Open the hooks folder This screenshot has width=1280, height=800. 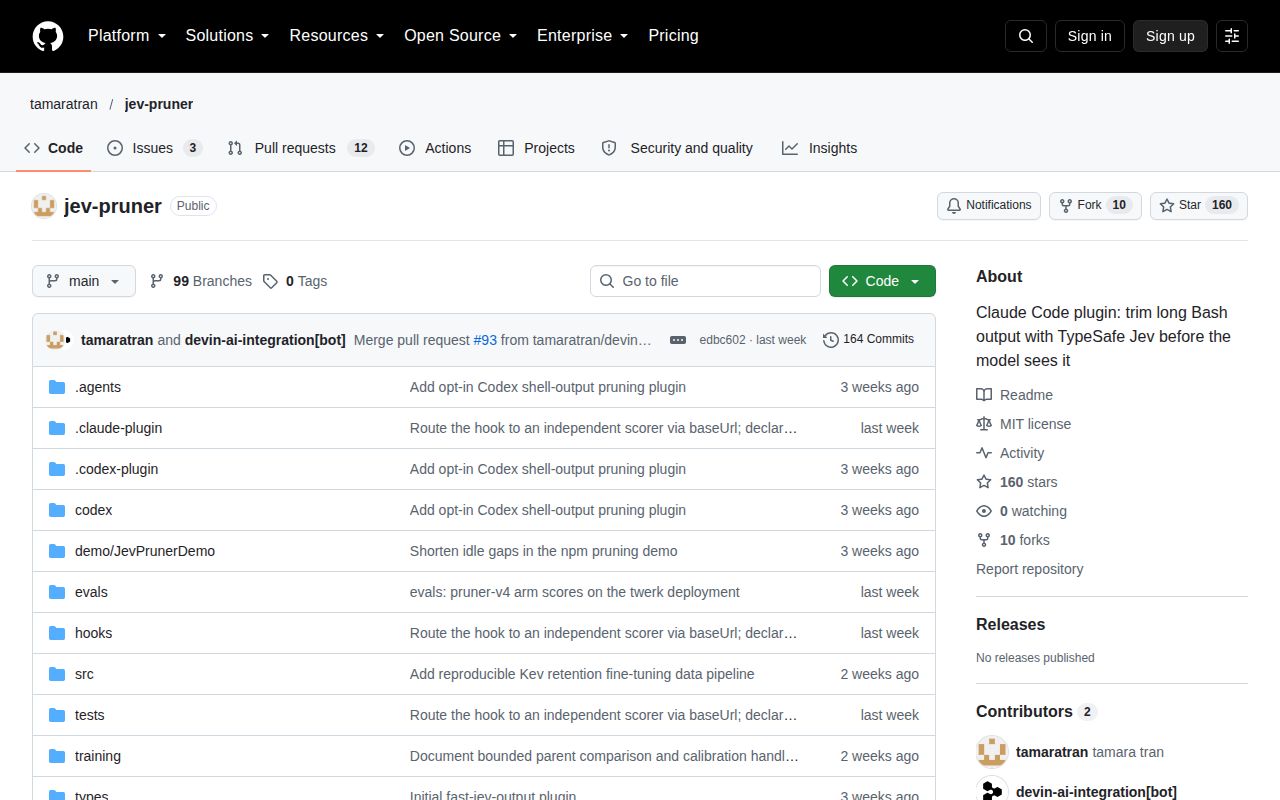pos(93,633)
